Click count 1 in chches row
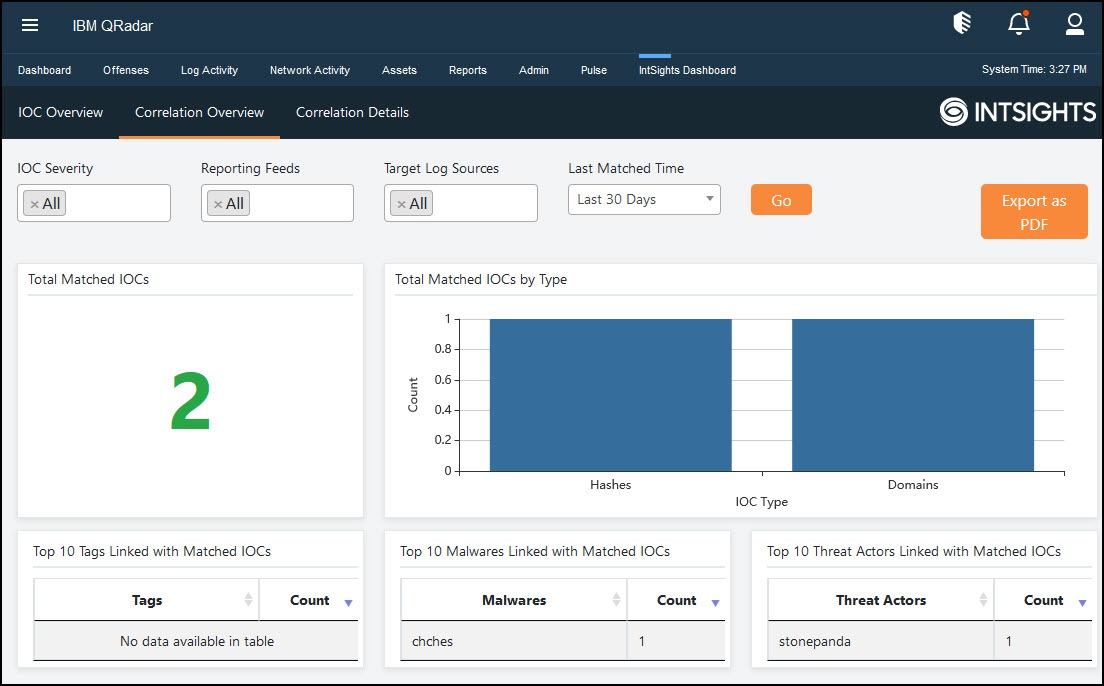The width and height of the screenshot is (1104, 686). pos(641,641)
